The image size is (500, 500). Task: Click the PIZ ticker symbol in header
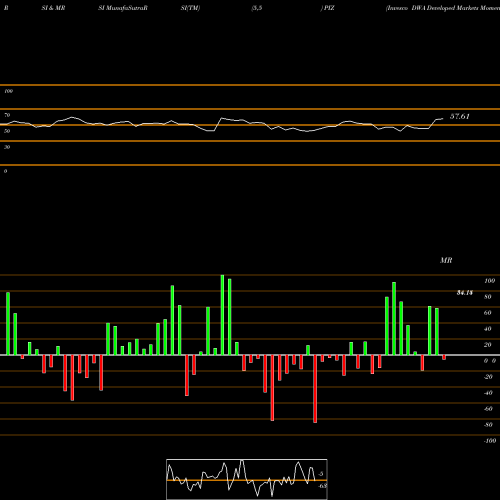[329, 8]
